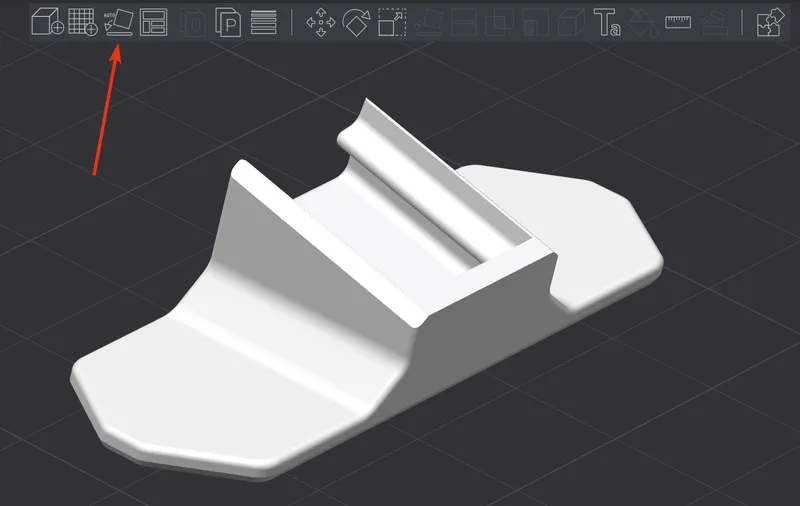Viewport: 800px width, 506px height.
Task: Click the dimmed Cut tool icon
Action: tap(464, 22)
